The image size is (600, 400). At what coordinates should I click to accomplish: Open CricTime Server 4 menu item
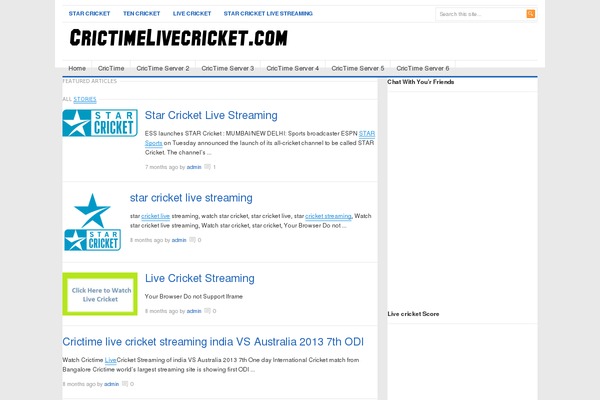click(x=293, y=68)
